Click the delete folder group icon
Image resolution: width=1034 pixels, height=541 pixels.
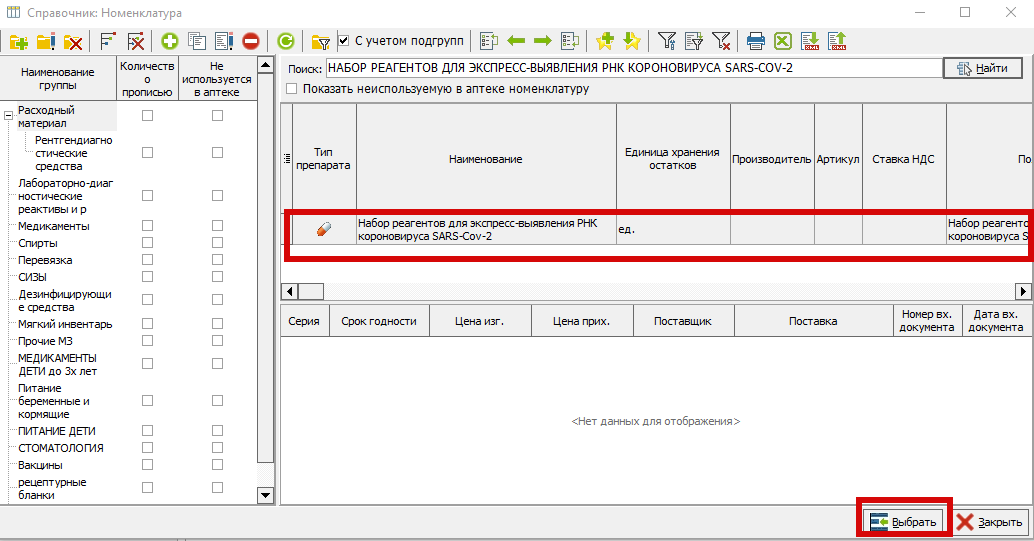pyautogui.click(x=73, y=41)
